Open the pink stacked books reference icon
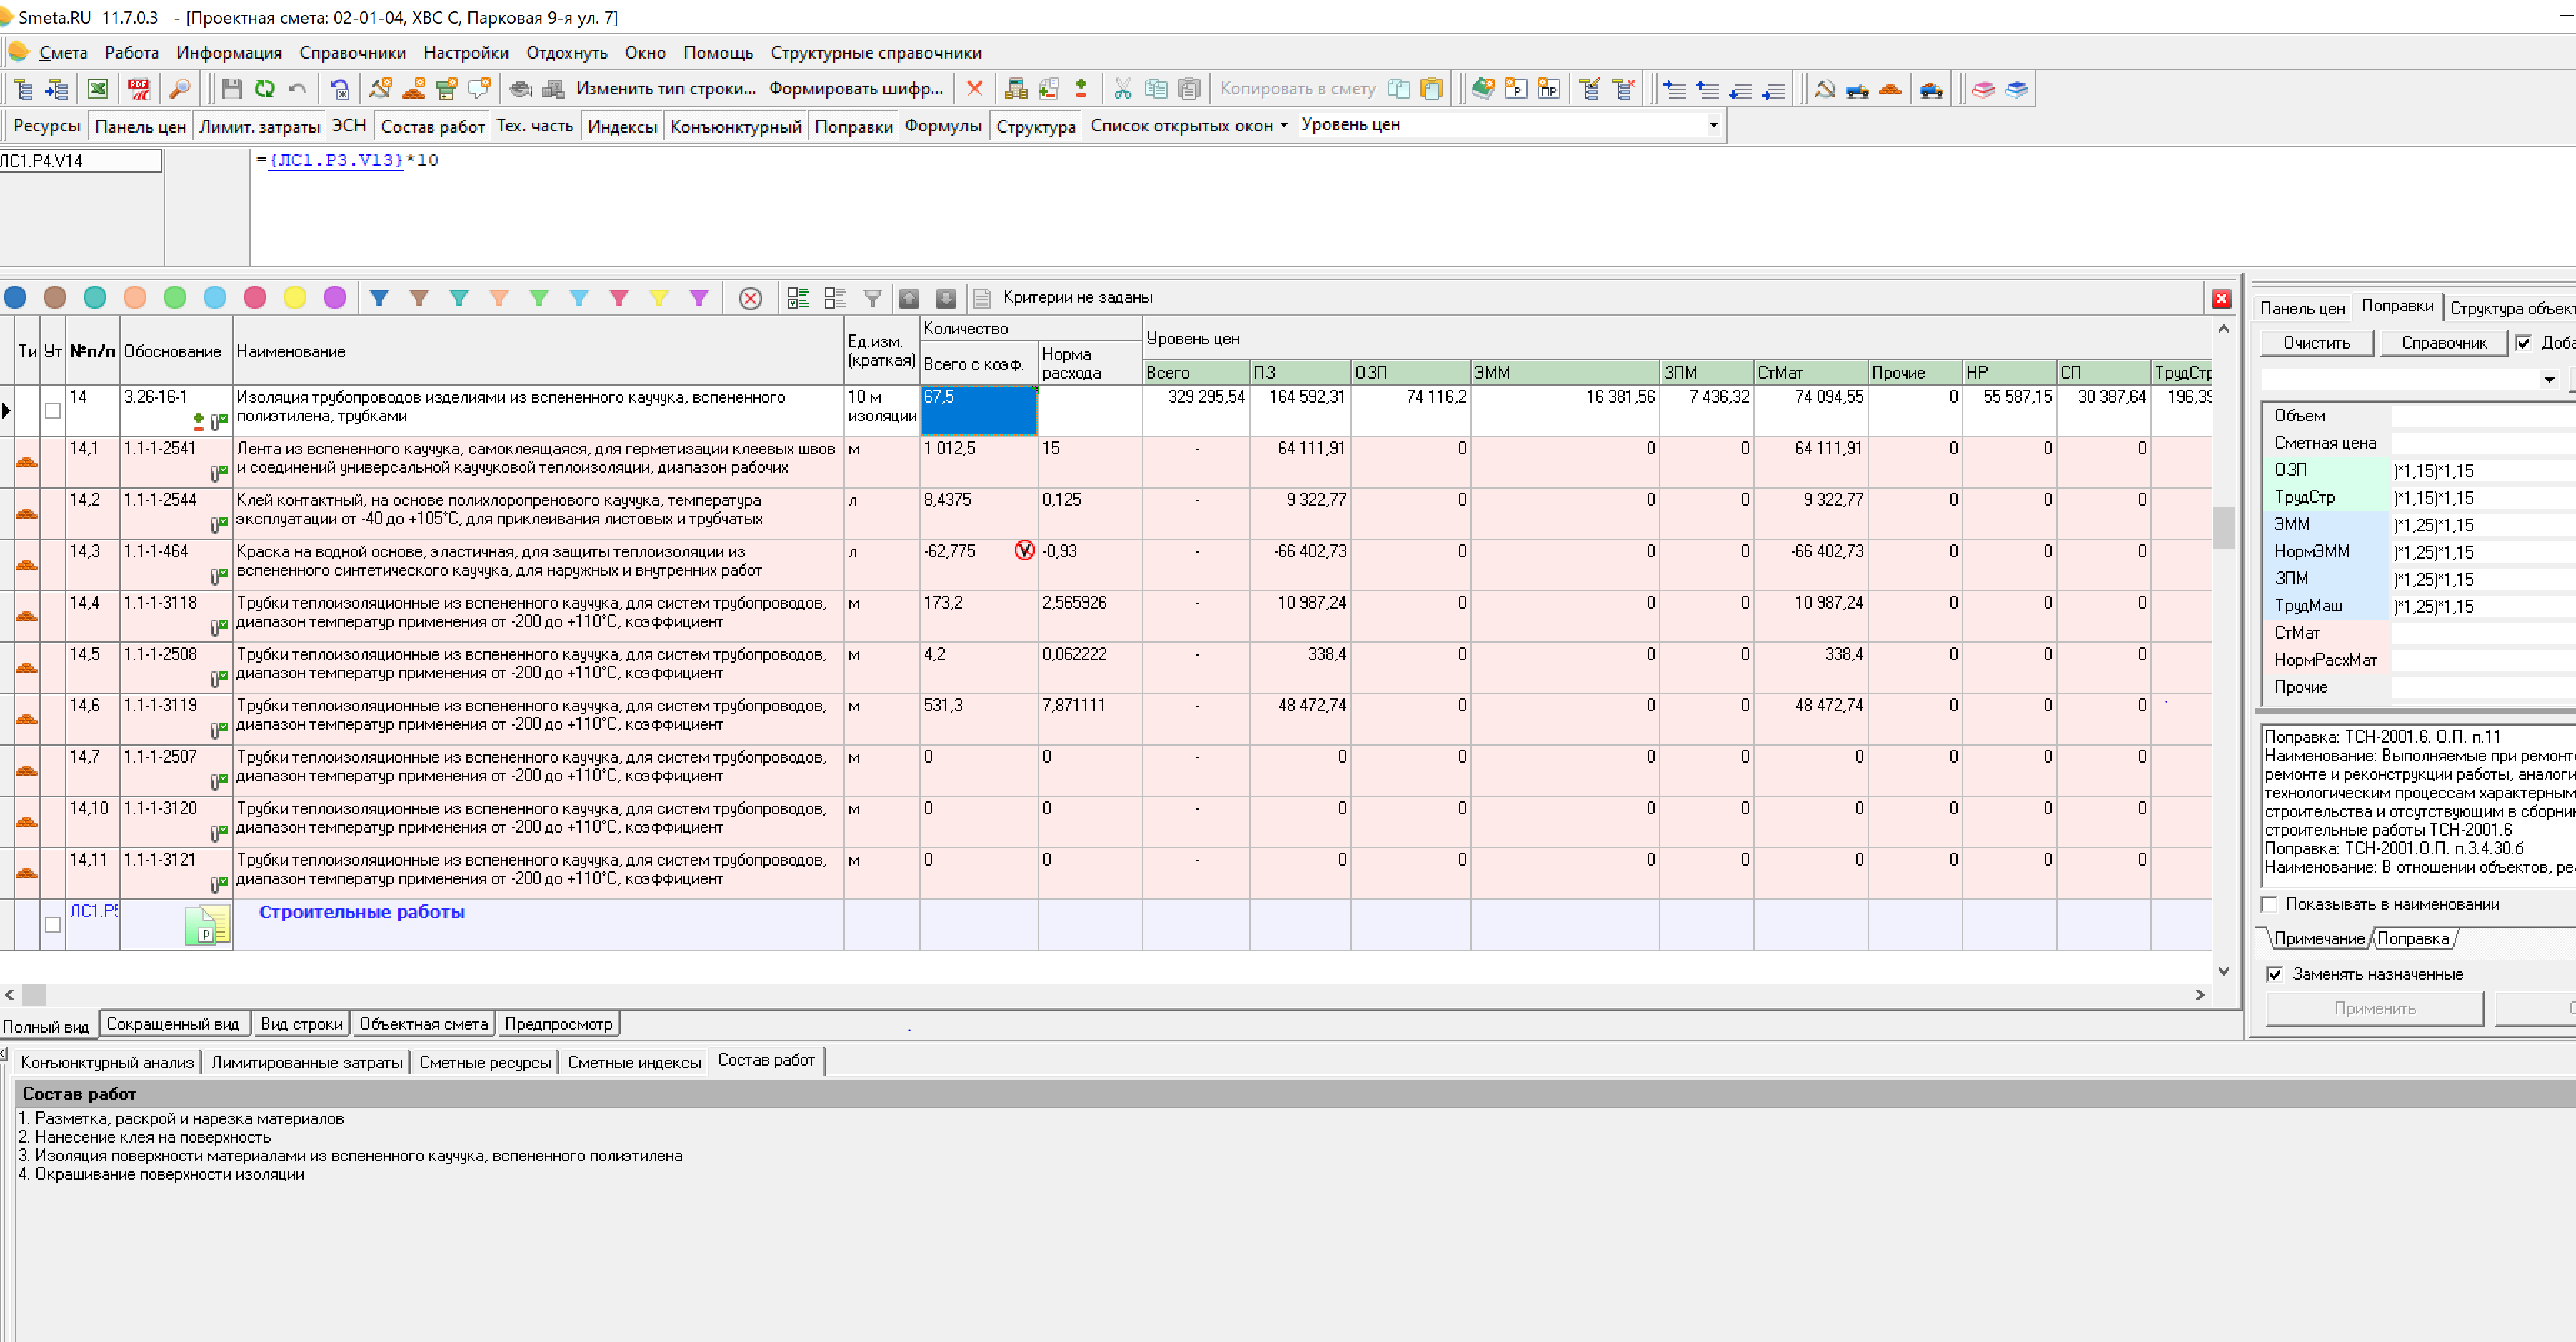The height and width of the screenshot is (1342, 2576). tap(1983, 89)
